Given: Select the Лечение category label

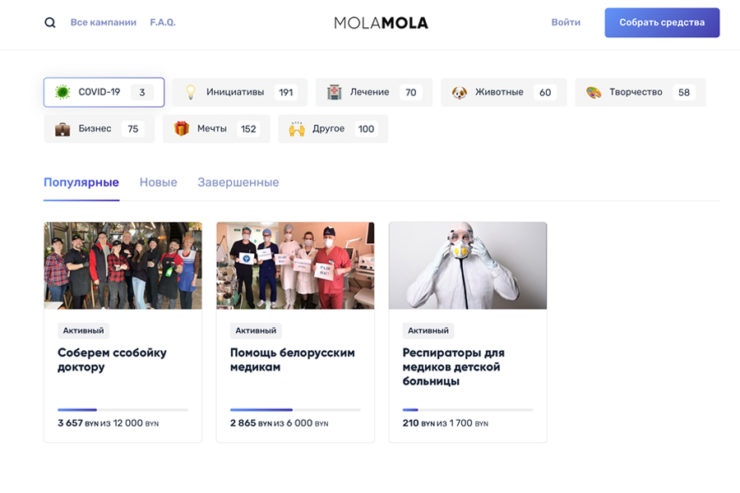Looking at the screenshot, I should tap(370, 92).
